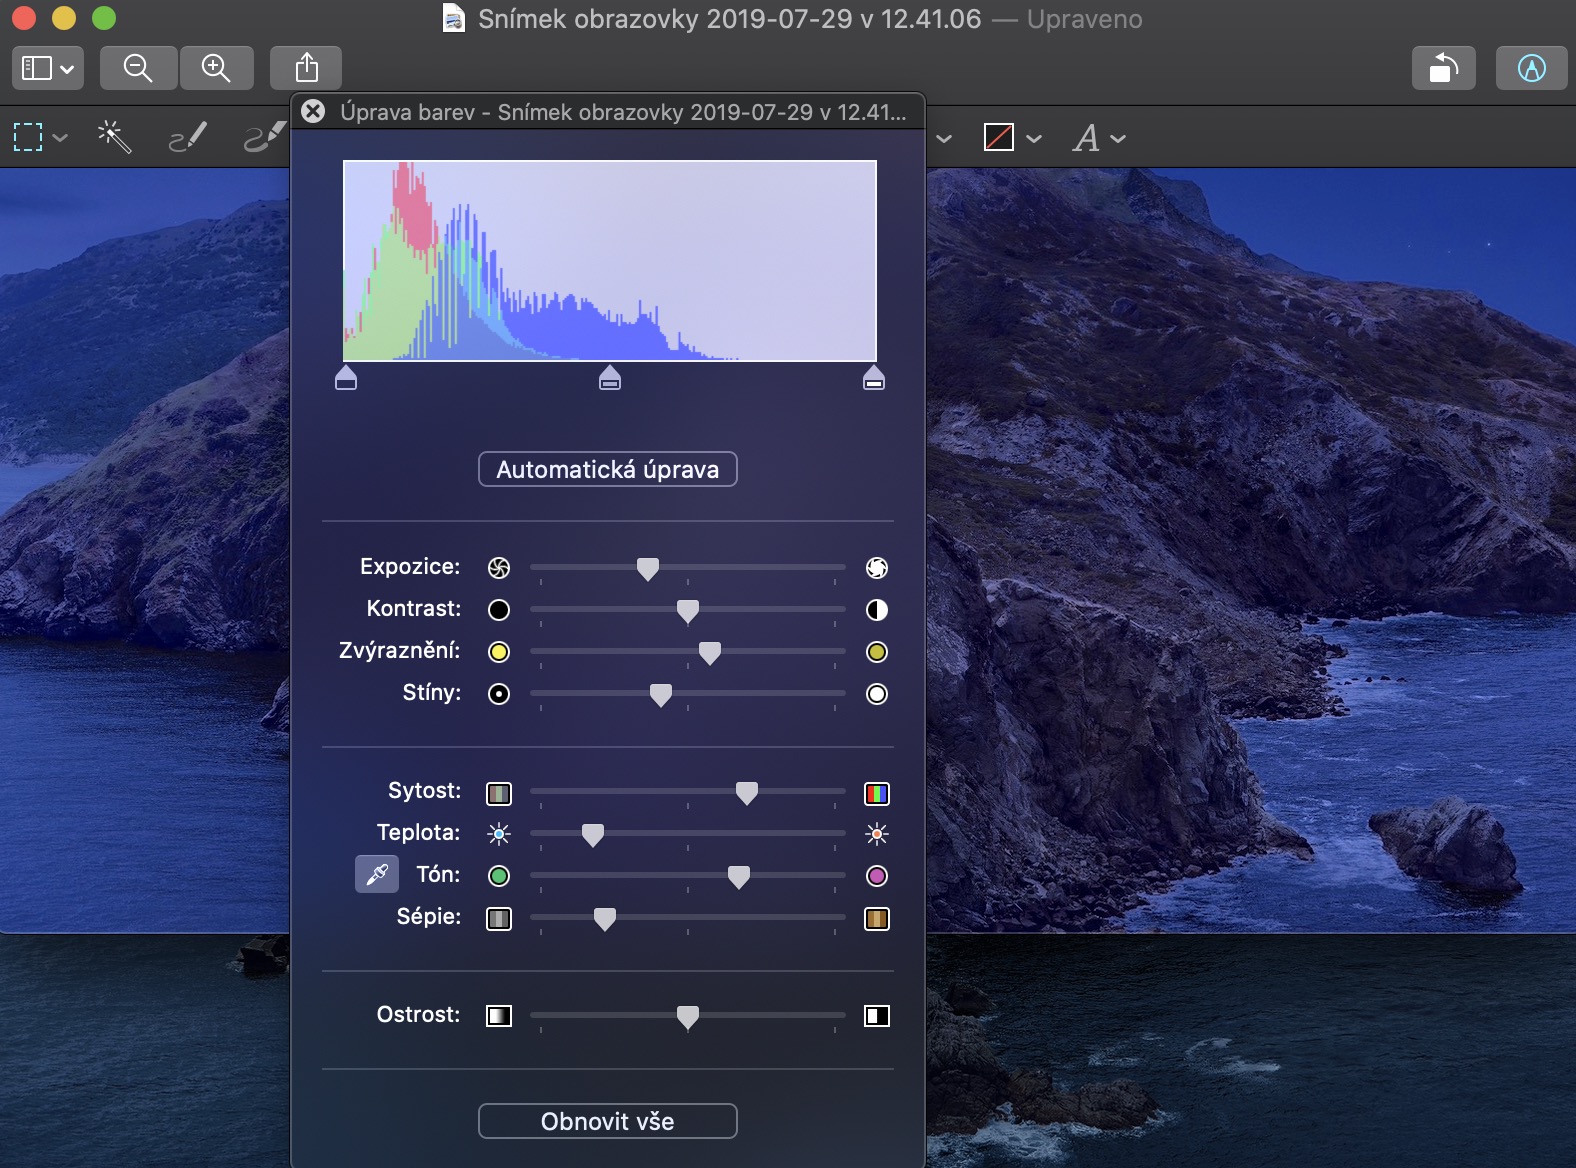This screenshot has height=1168, width=1576.
Task: Click the Tón slider knob
Action: [x=739, y=876]
